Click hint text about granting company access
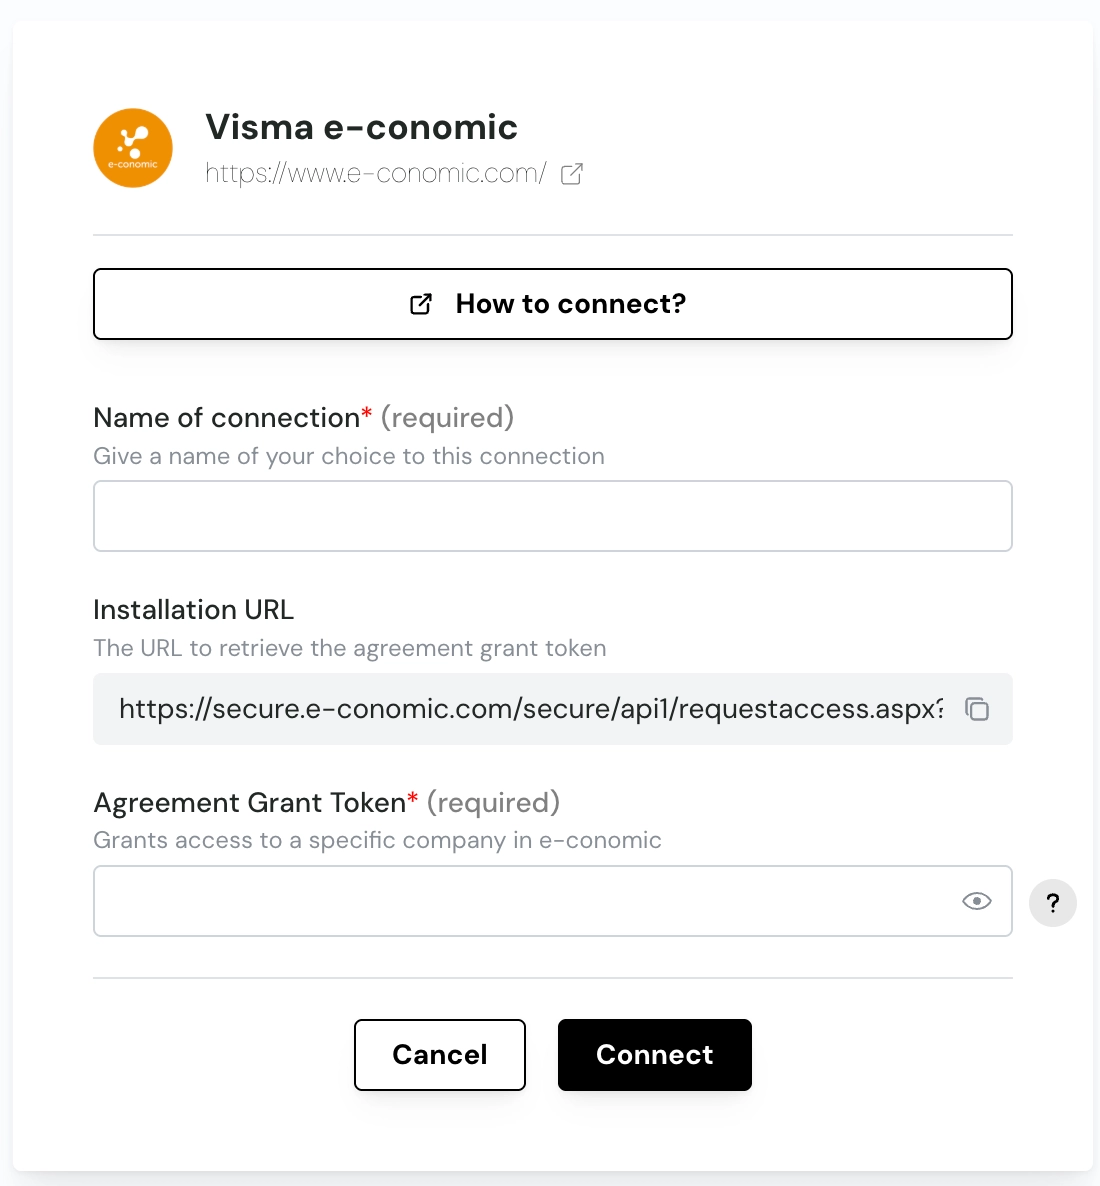1100x1186 pixels. (378, 840)
